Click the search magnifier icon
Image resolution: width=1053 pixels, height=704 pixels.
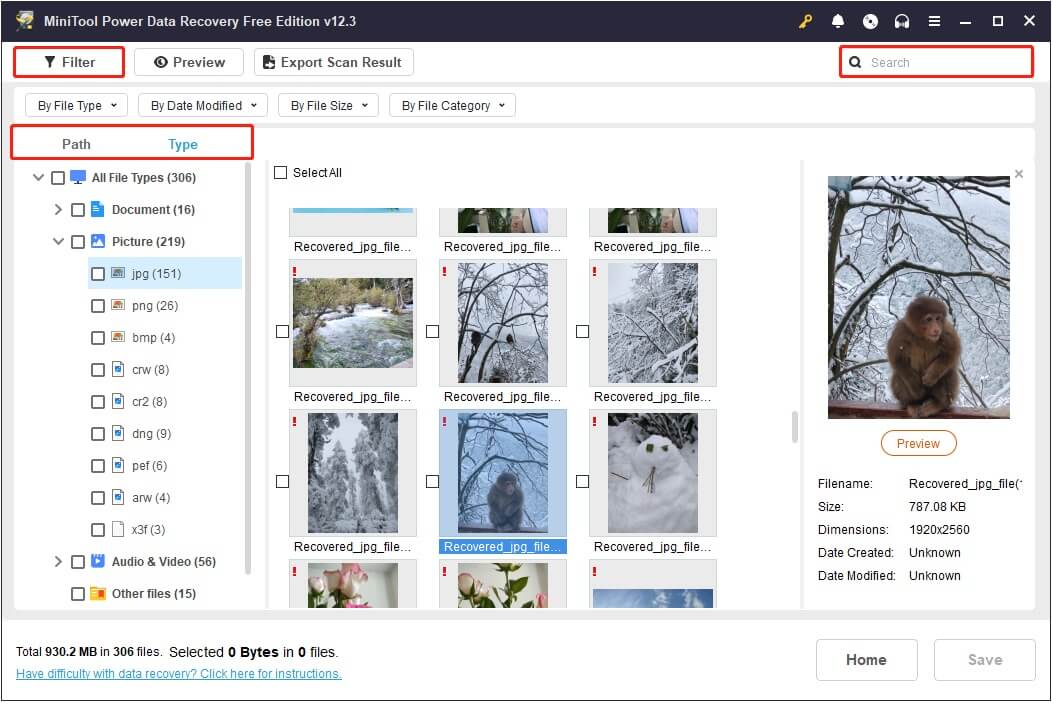[x=855, y=62]
